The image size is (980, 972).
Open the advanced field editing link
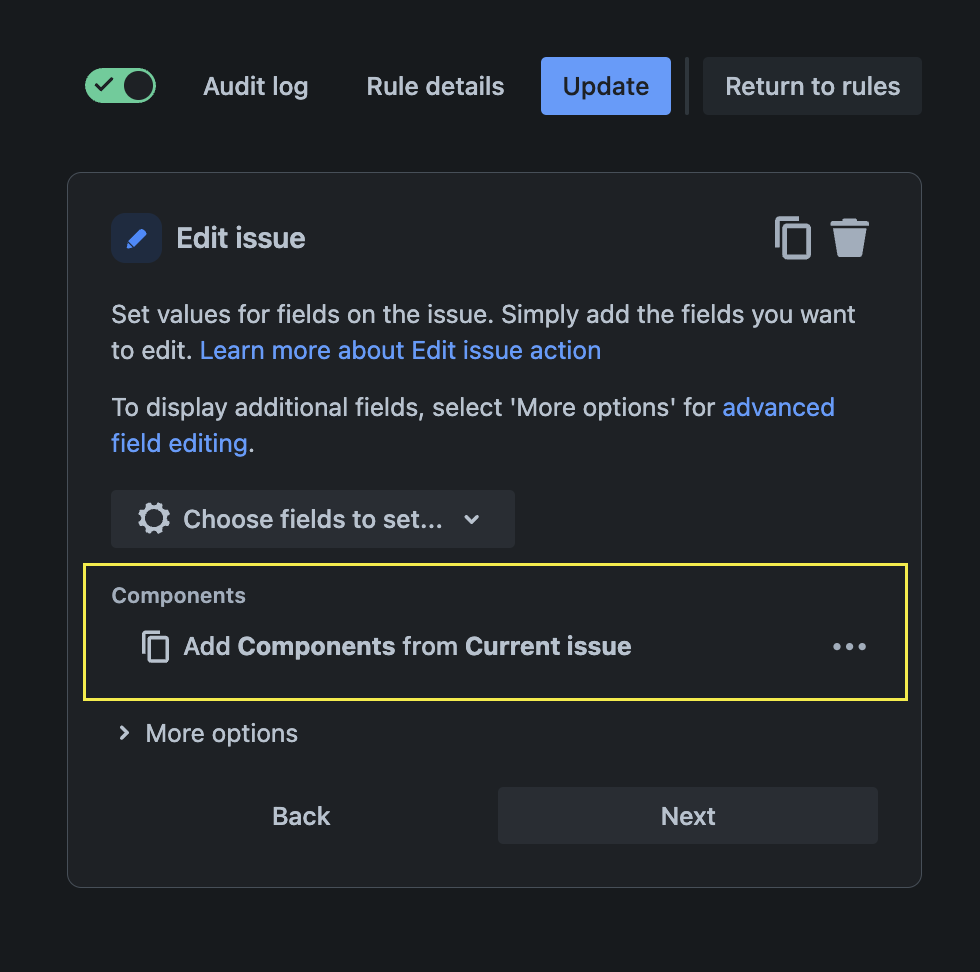[472, 425]
